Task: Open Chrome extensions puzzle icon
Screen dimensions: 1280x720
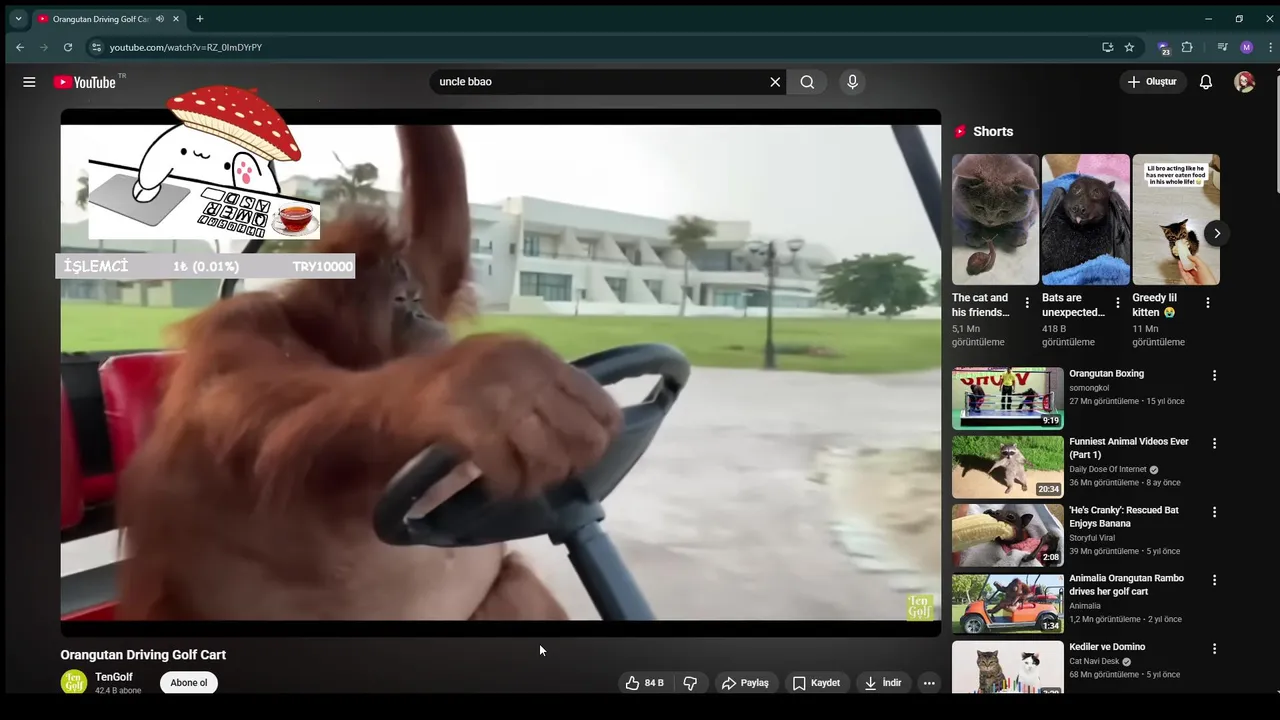Action: point(1187,47)
